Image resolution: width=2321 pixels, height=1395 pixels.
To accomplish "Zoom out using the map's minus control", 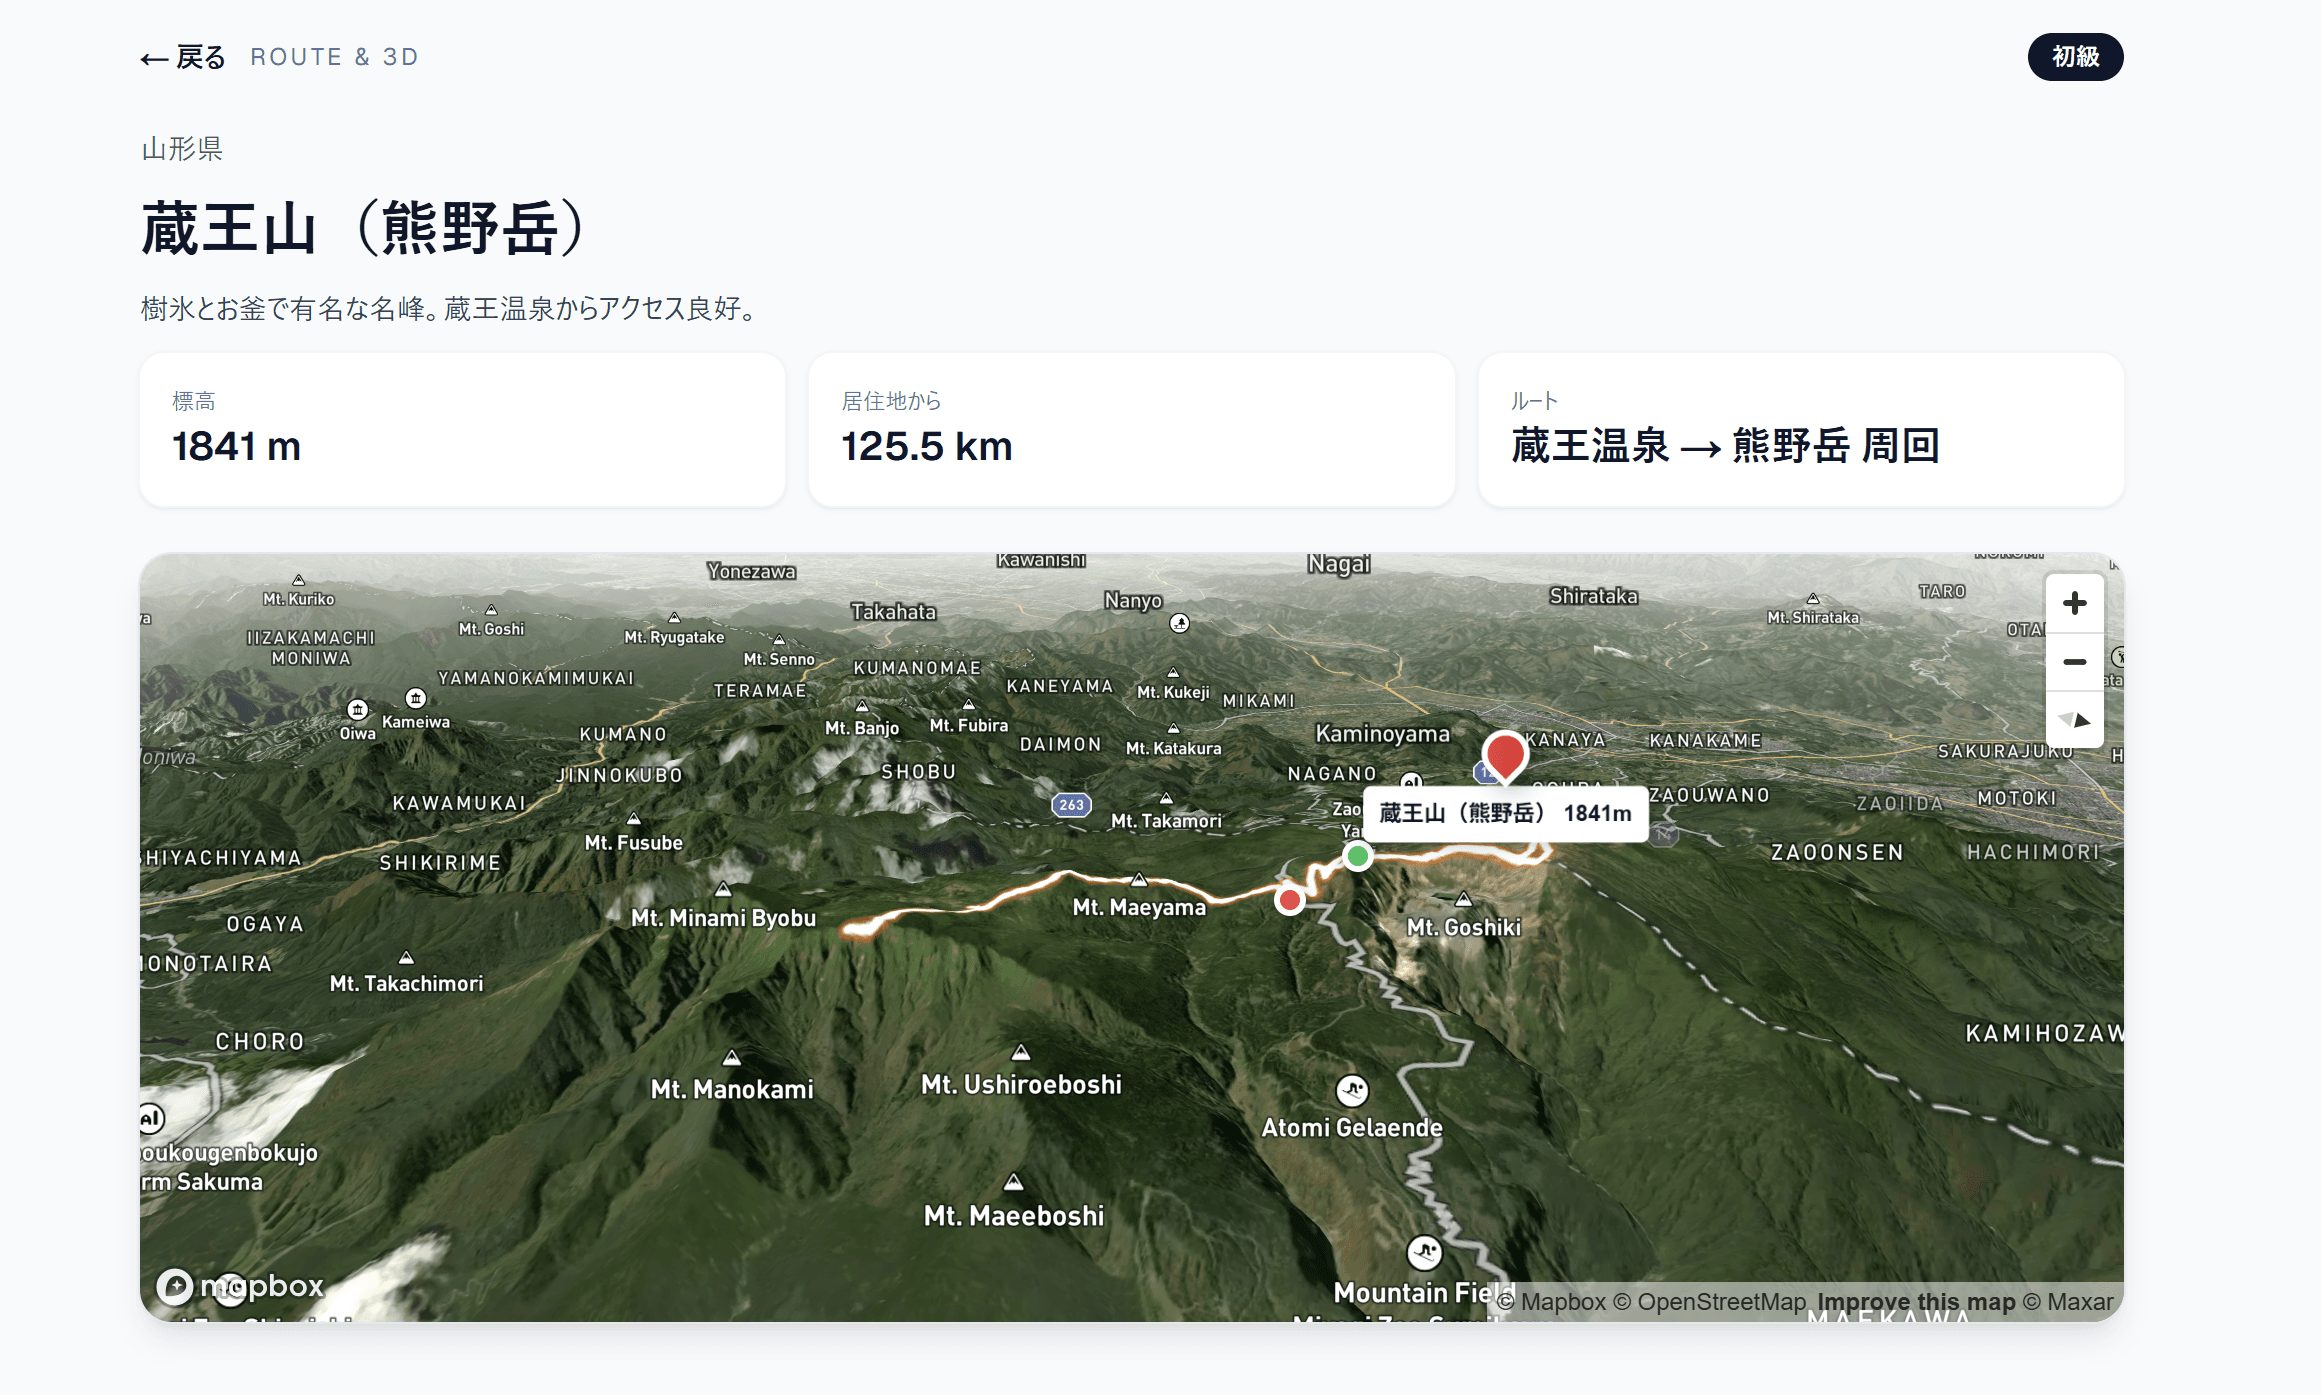I will [2074, 660].
